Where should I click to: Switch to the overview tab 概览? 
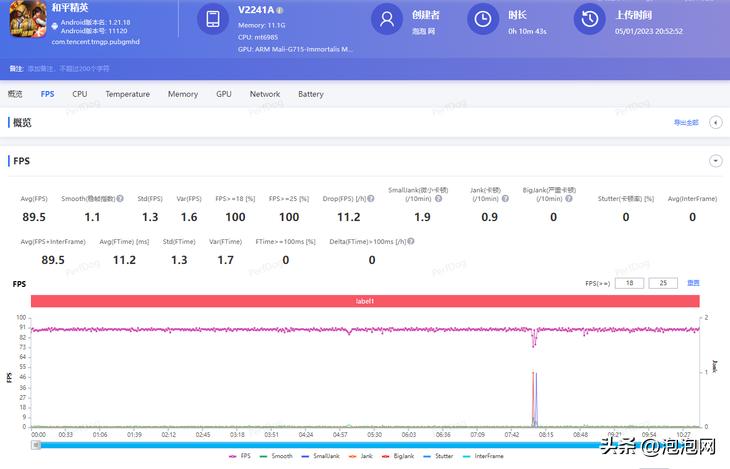[x=15, y=94]
